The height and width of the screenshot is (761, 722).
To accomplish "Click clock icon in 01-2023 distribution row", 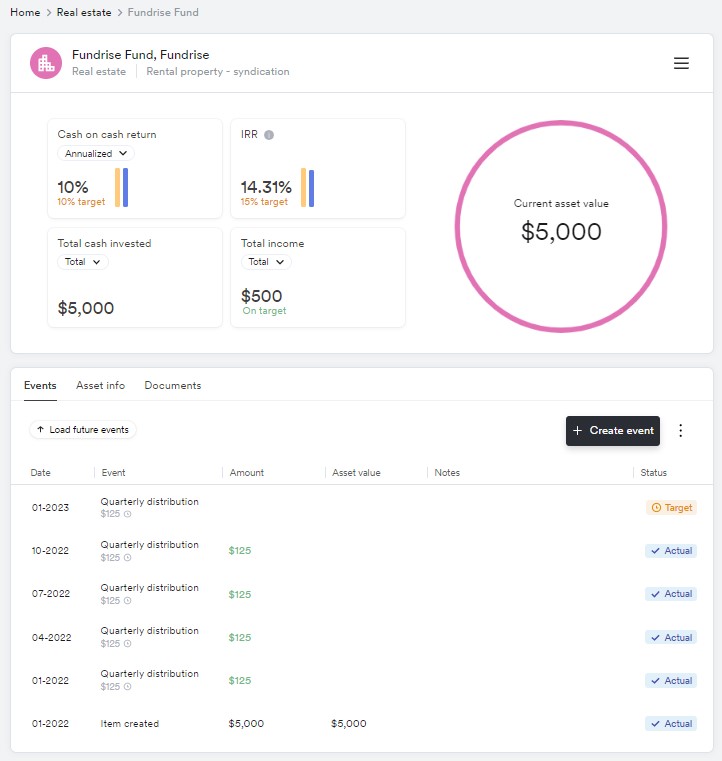I will [x=128, y=514].
